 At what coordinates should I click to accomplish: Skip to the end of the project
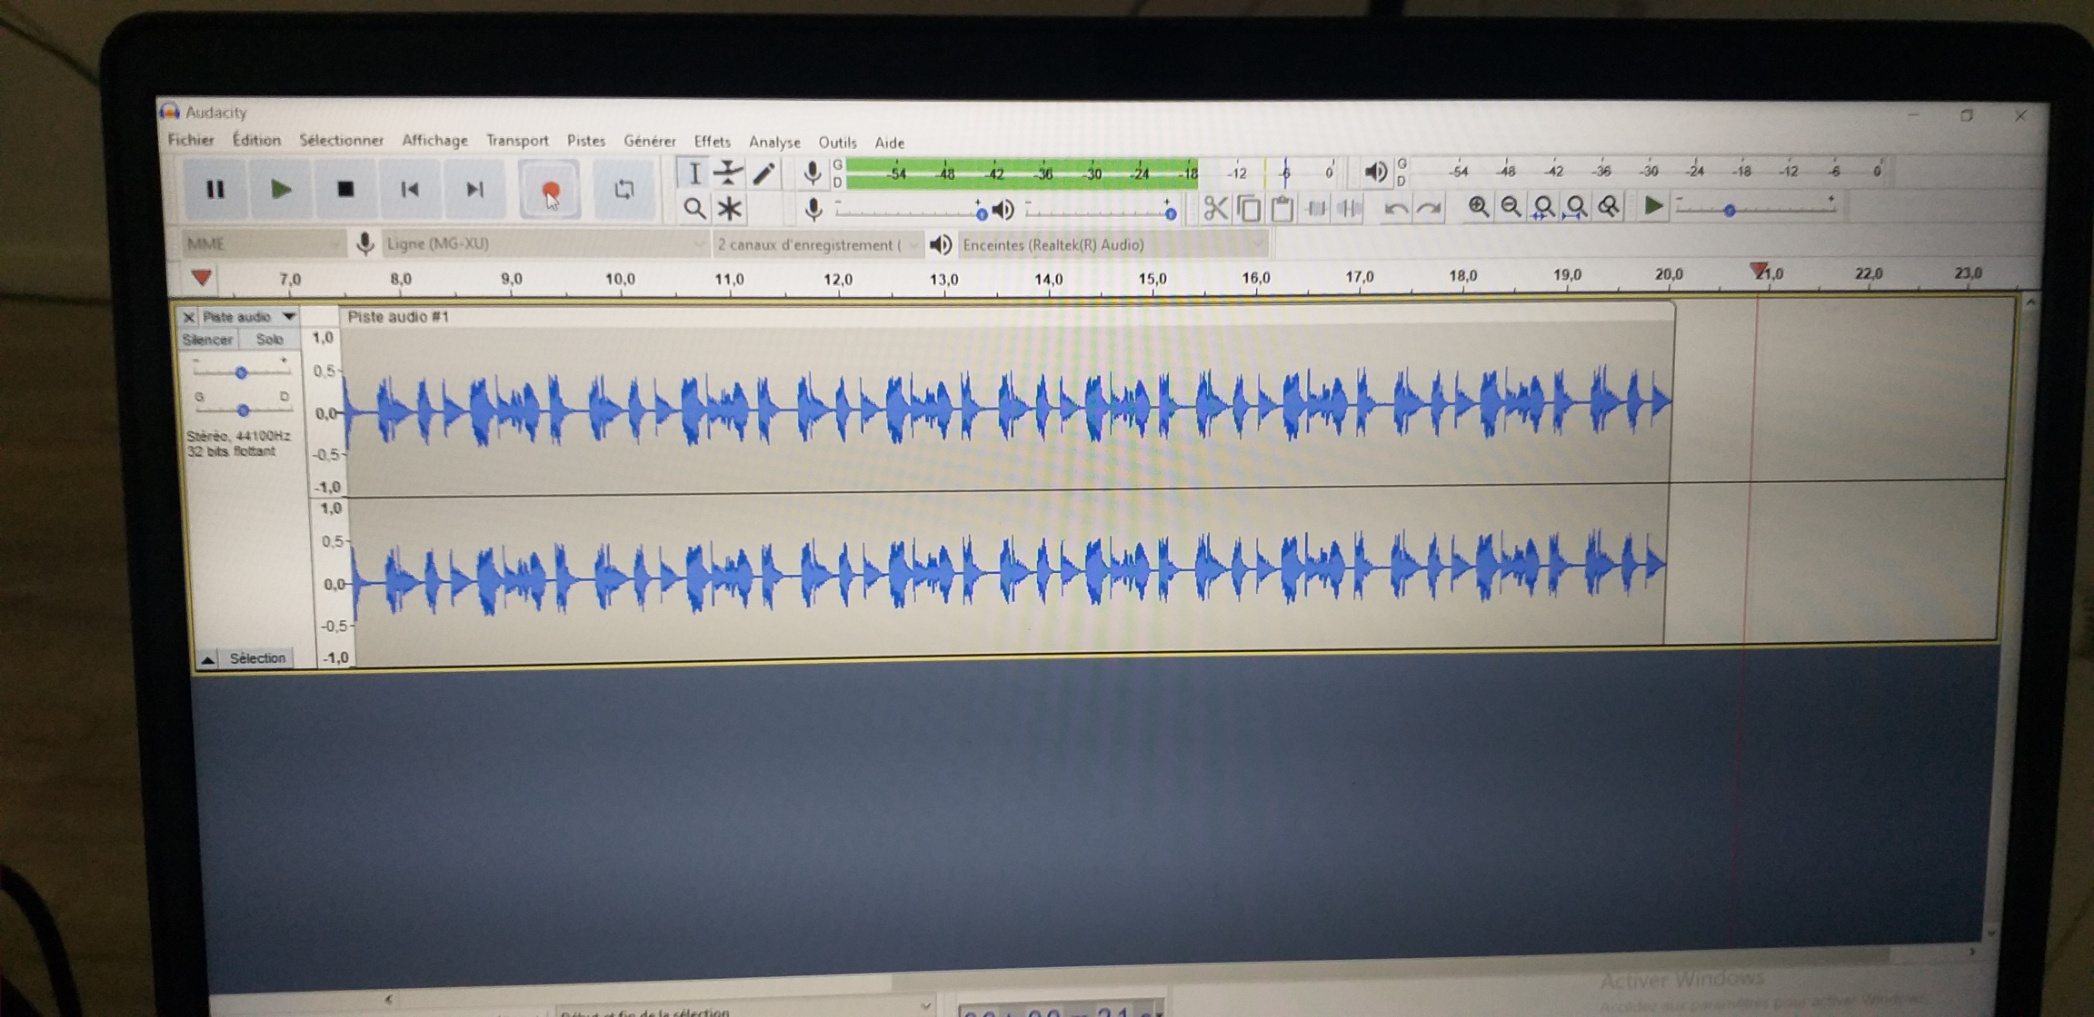pyautogui.click(x=474, y=189)
